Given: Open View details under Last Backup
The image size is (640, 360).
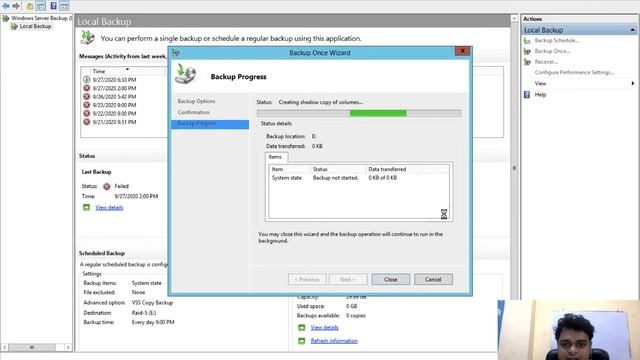Looking at the screenshot, I should point(109,208).
